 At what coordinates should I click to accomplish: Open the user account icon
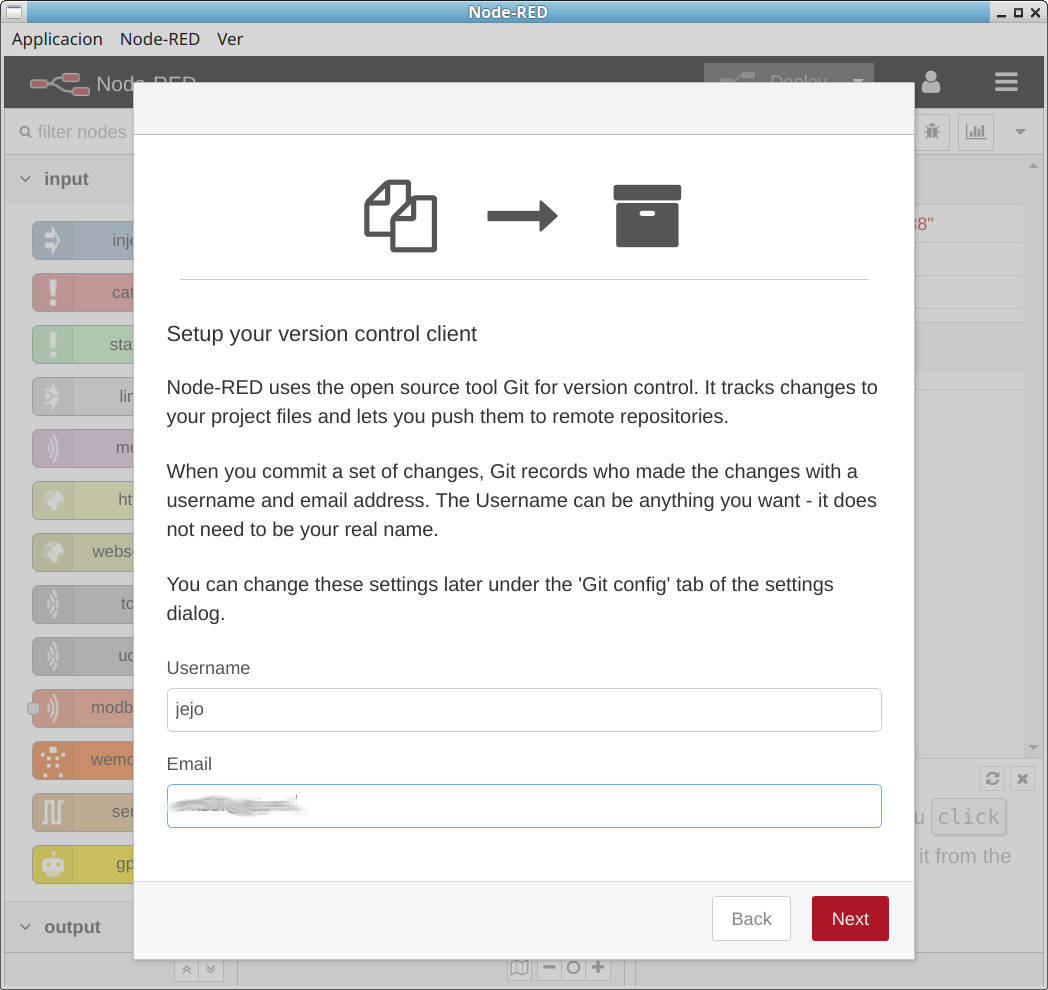click(x=931, y=82)
